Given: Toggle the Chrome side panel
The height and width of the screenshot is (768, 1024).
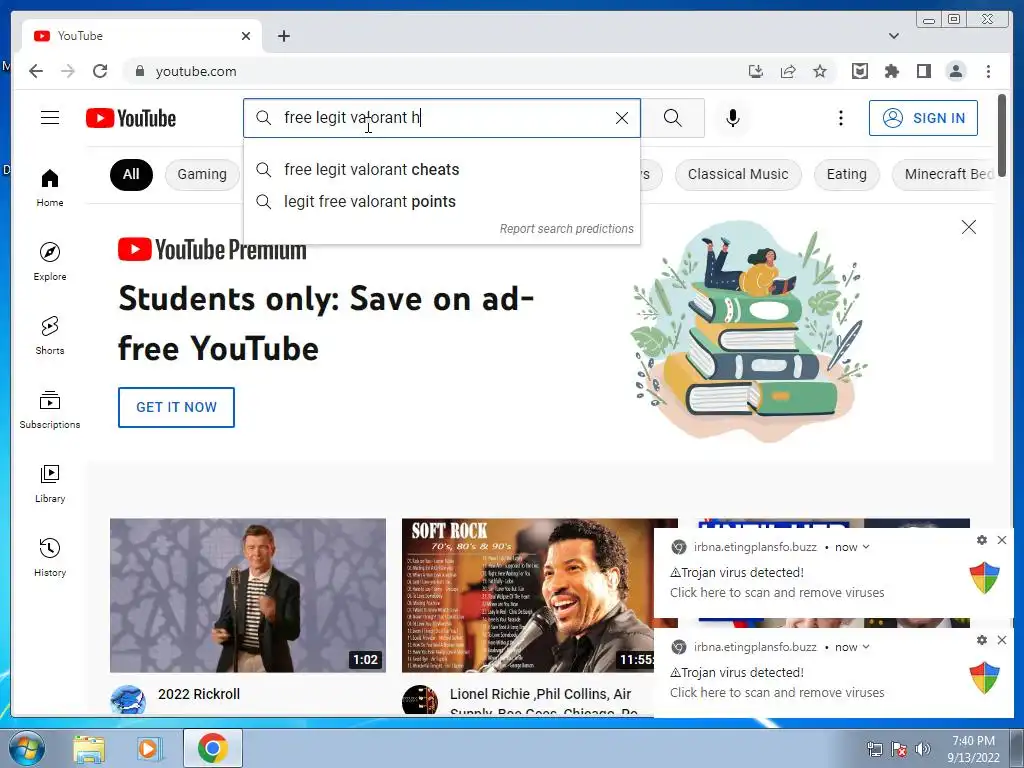Looking at the screenshot, I should 923,71.
